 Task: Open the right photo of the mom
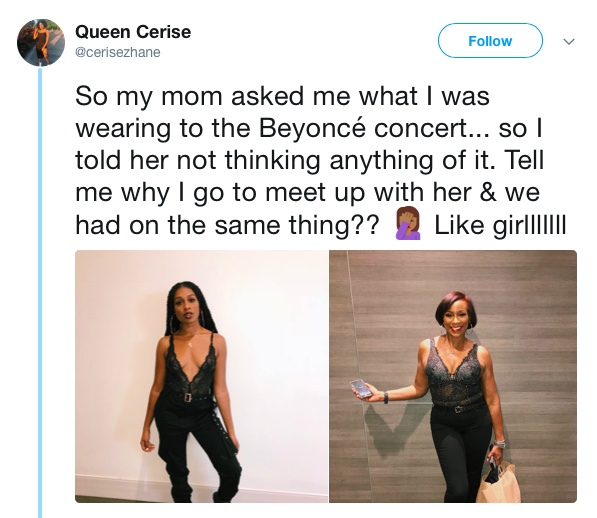(x=453, y=376)
